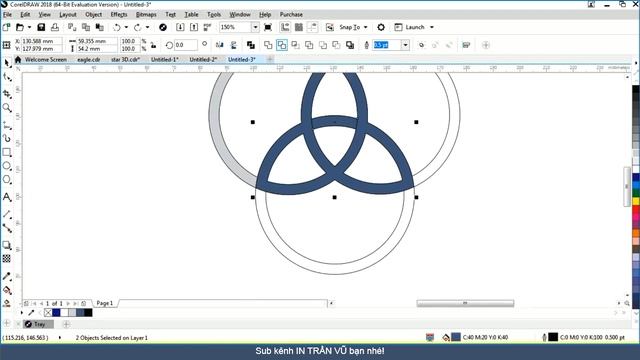Click the Export icon
Screen dimensions: 640x360
coord(194,27)
